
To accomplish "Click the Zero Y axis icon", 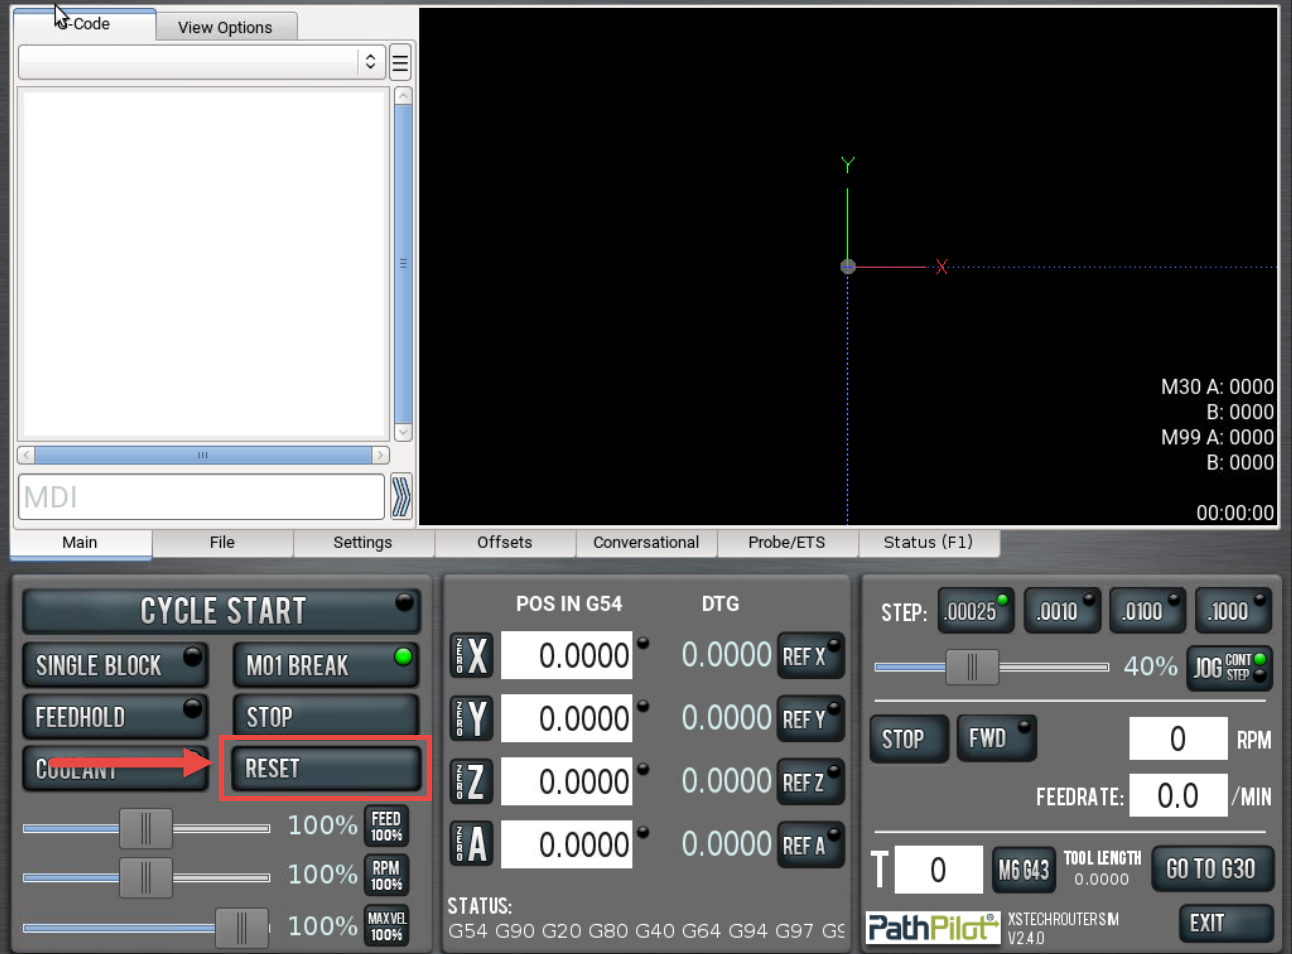I will click(x=471, y=719).
